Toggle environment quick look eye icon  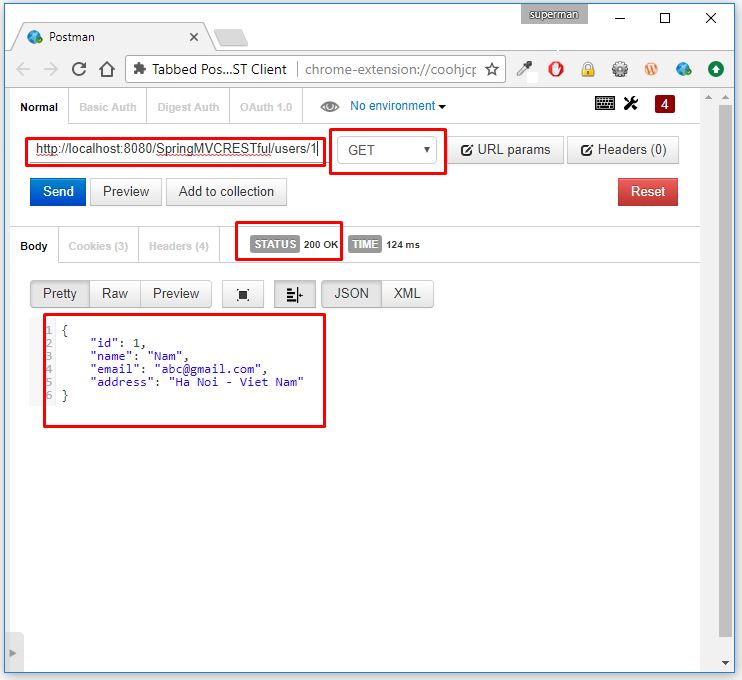point(329,106)
